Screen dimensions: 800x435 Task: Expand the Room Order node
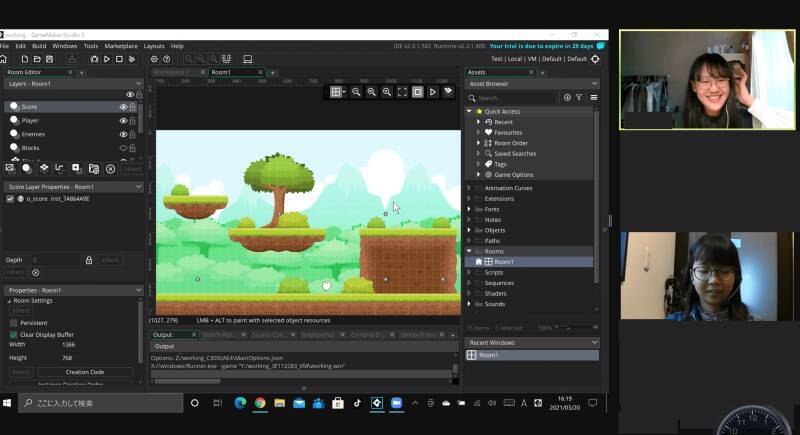click(x=478, y=143)
